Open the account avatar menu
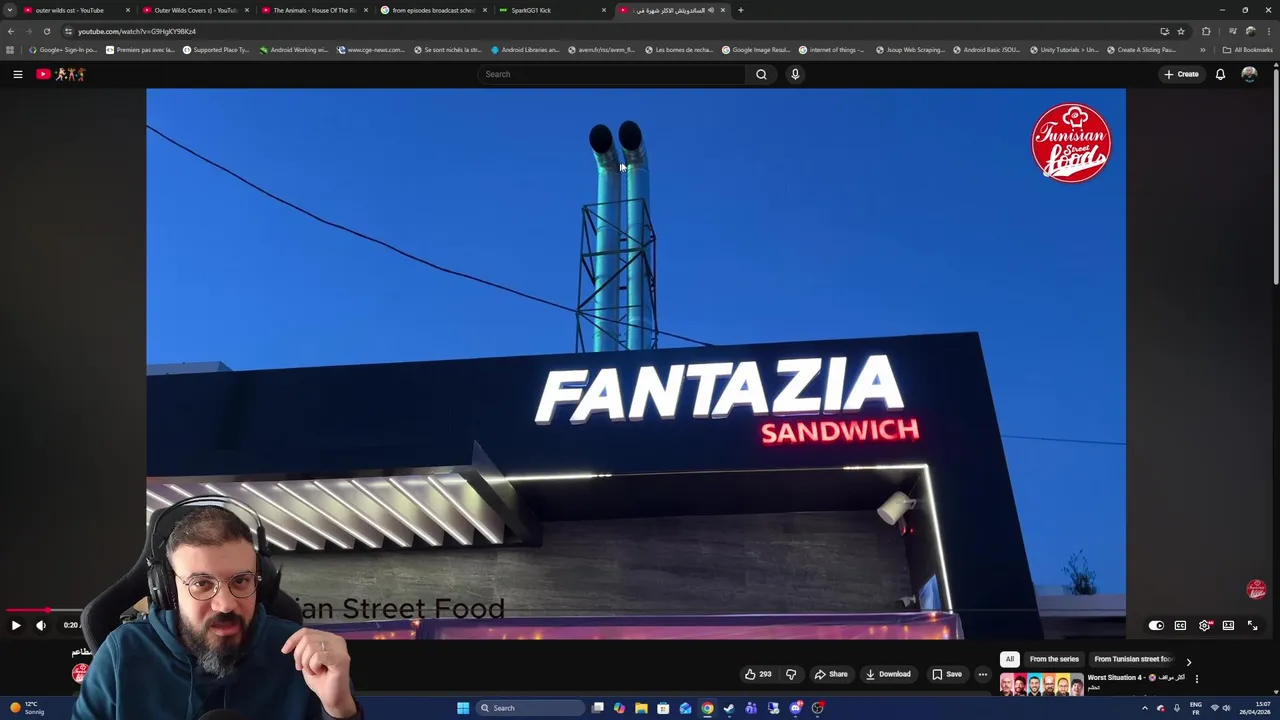The height and width of the screenshot is (720, 1280). point(1249,74)
